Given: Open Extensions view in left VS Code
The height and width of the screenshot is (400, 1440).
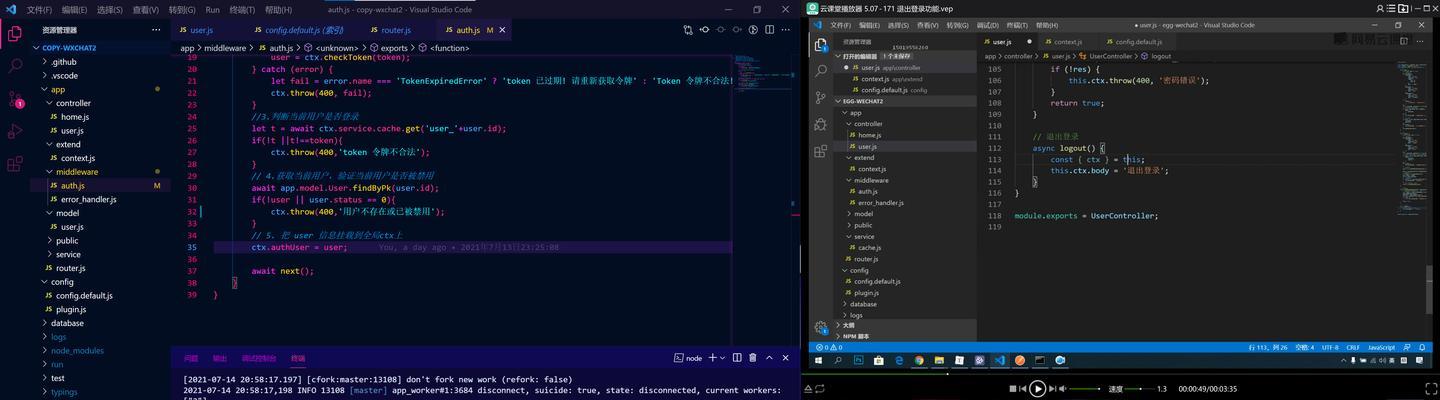Looking at the screenshot, I should click(x=14, y=164).
